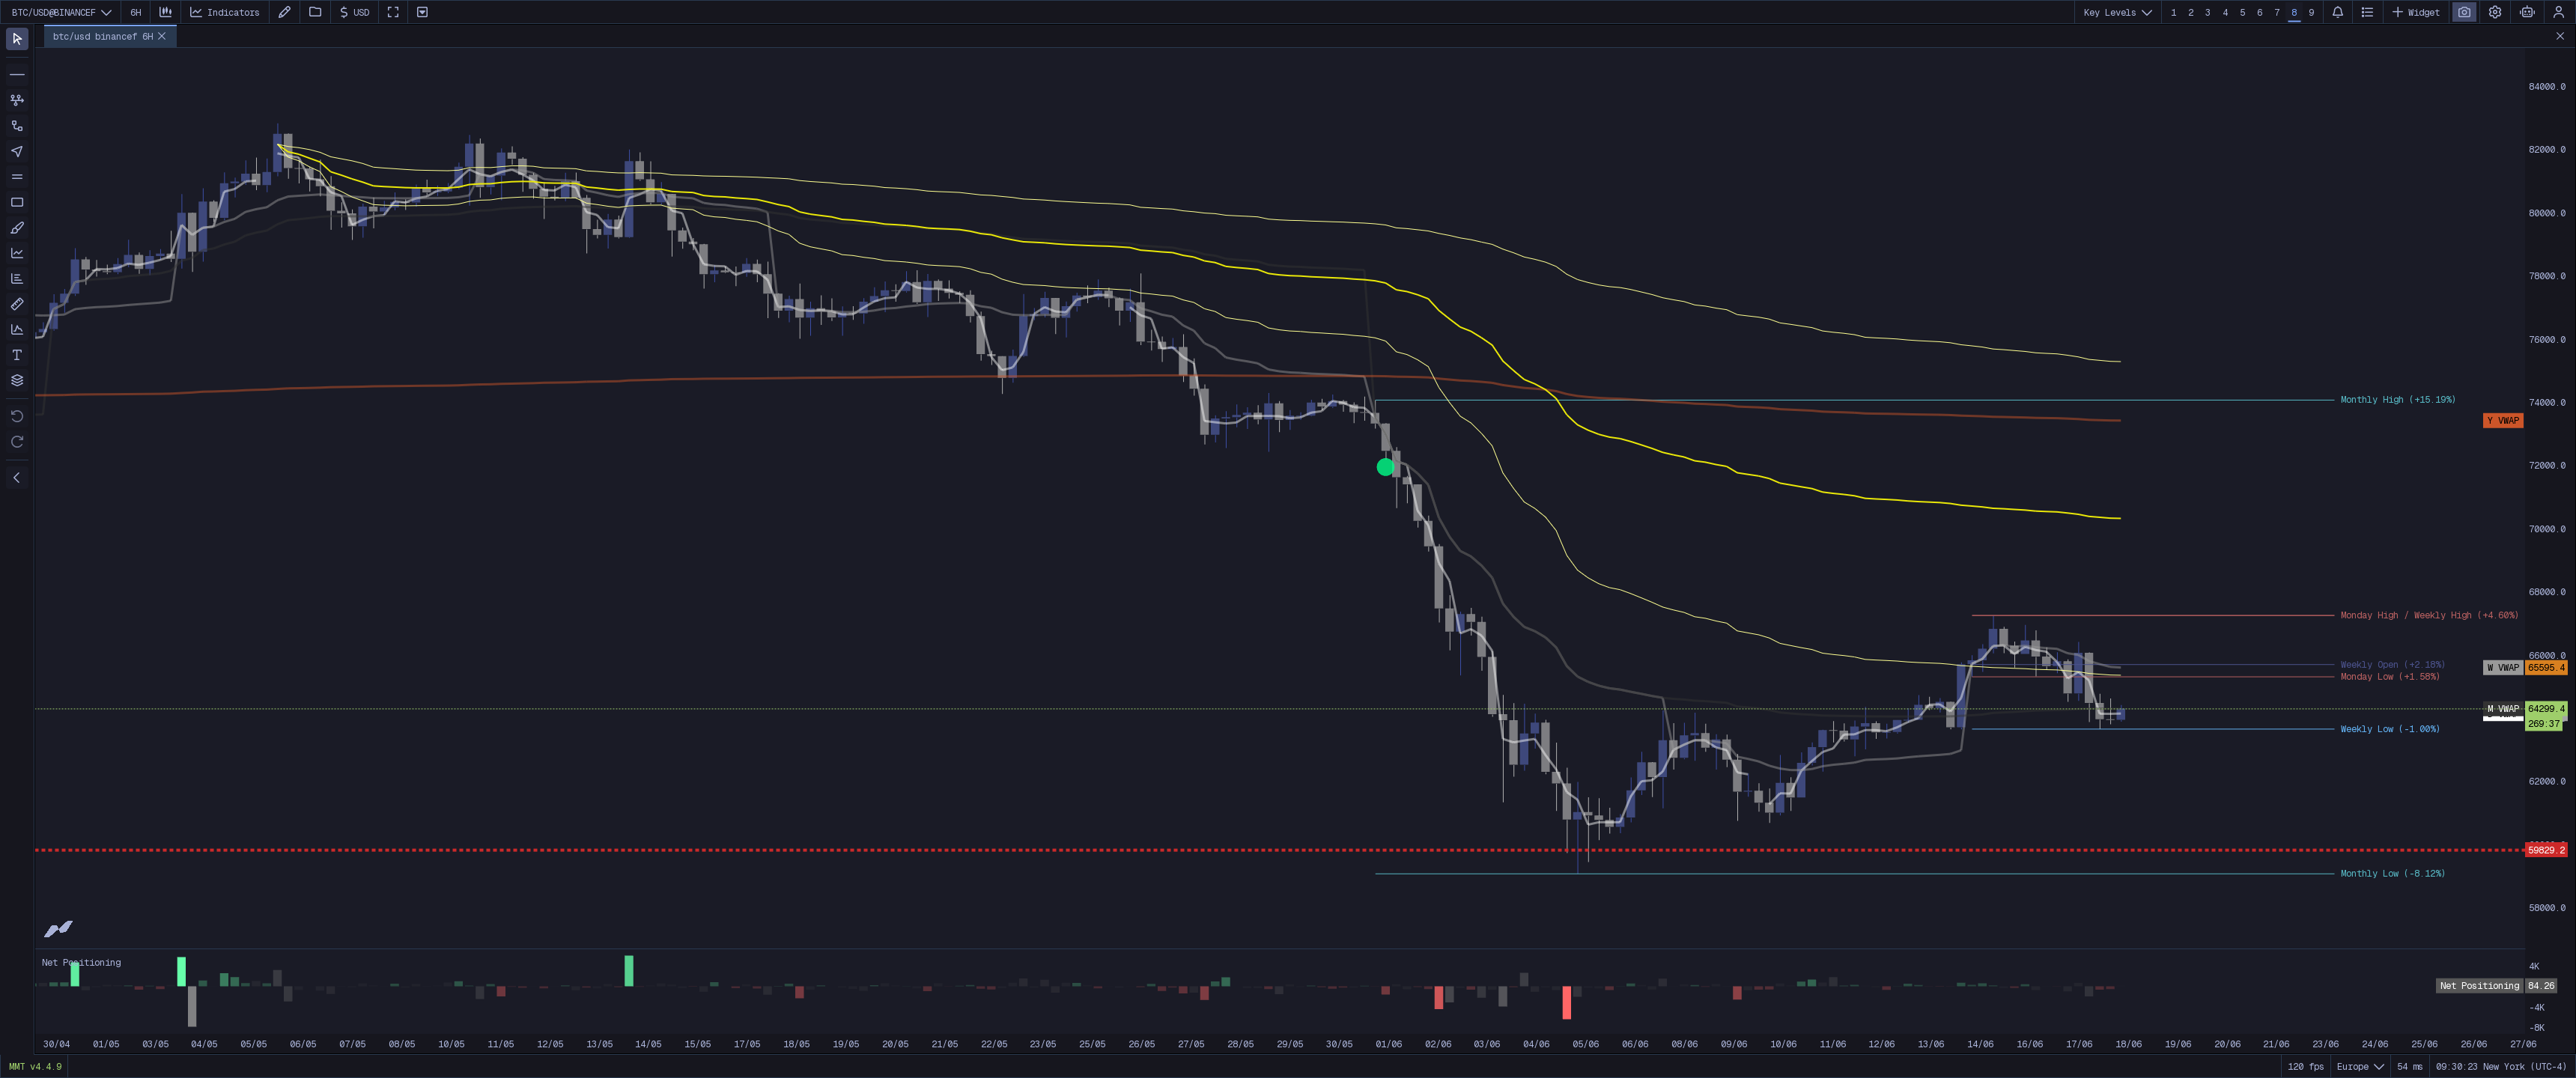
Task: Click the Weekly Low (-1.00%) label
Action: (2389, 729)
